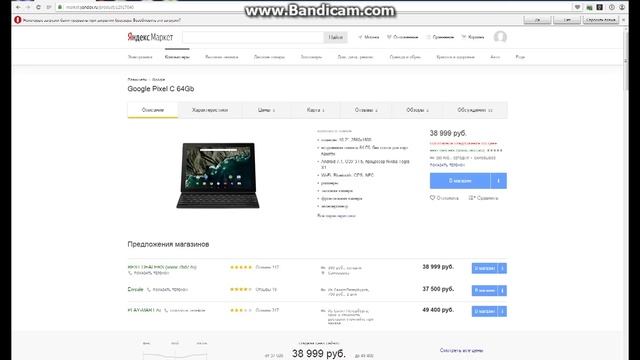The image size is (640, 360).
Task: Open the Дом, дача, ремонт category
Action: pyautogui.click(x=356, y=57)
